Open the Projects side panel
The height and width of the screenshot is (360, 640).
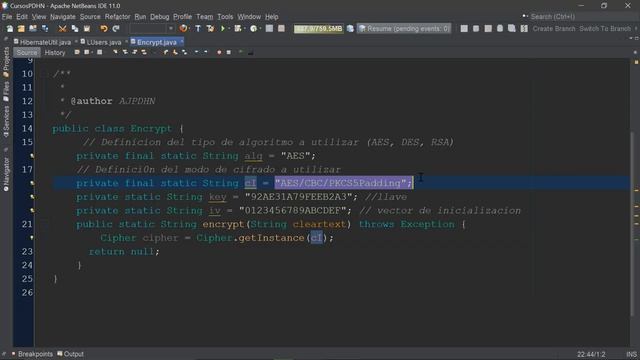click(6, 62)
